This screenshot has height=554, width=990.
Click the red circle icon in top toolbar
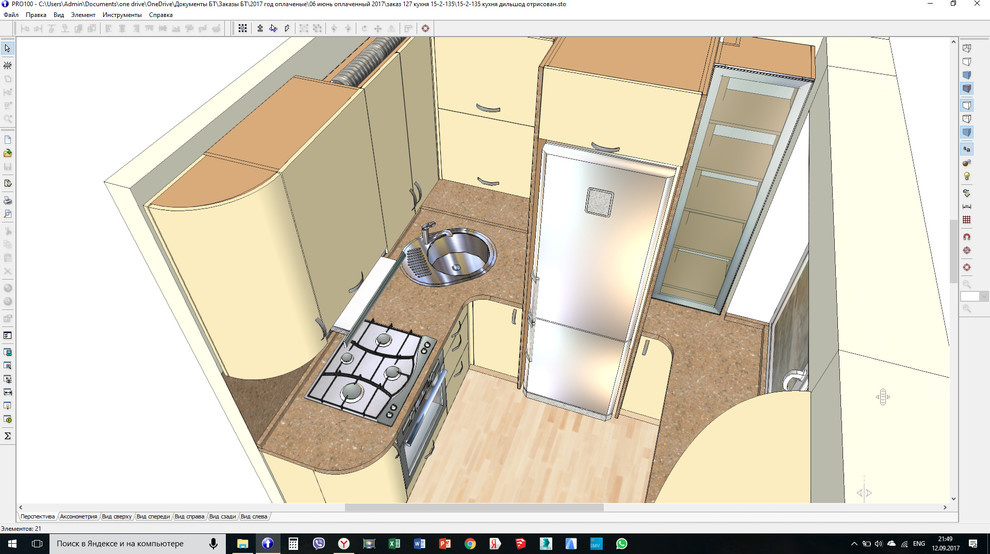click(x=426, y=28)
